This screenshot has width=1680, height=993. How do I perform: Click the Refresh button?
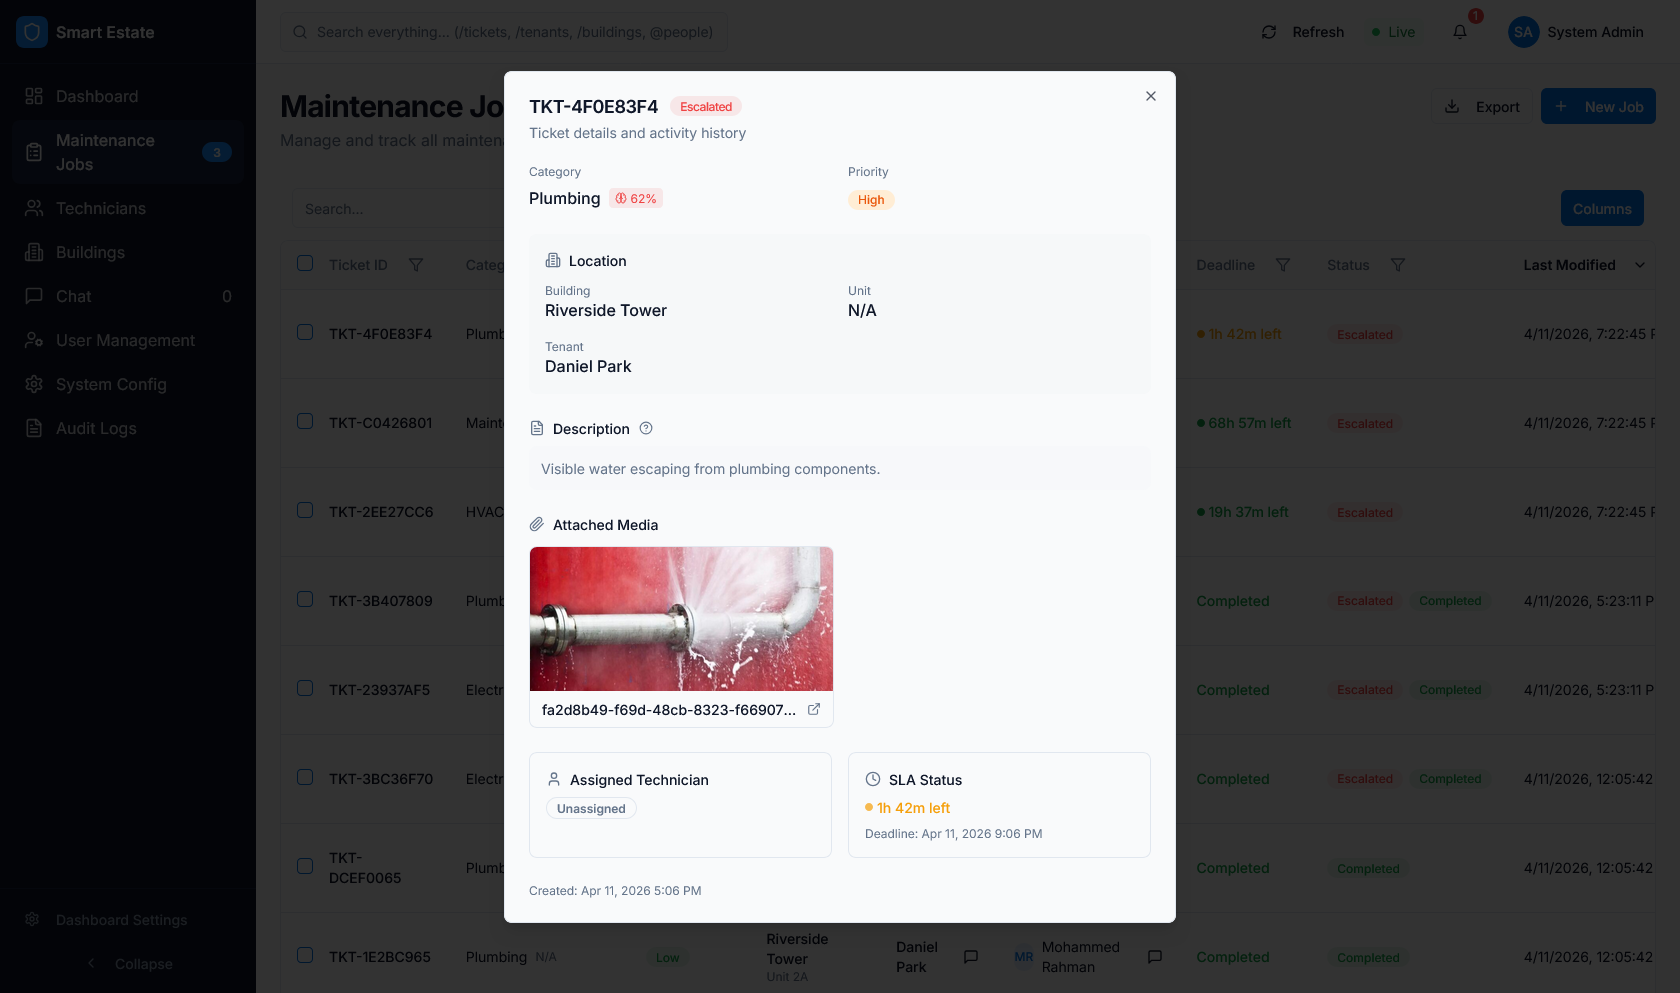pos(1303,32)
